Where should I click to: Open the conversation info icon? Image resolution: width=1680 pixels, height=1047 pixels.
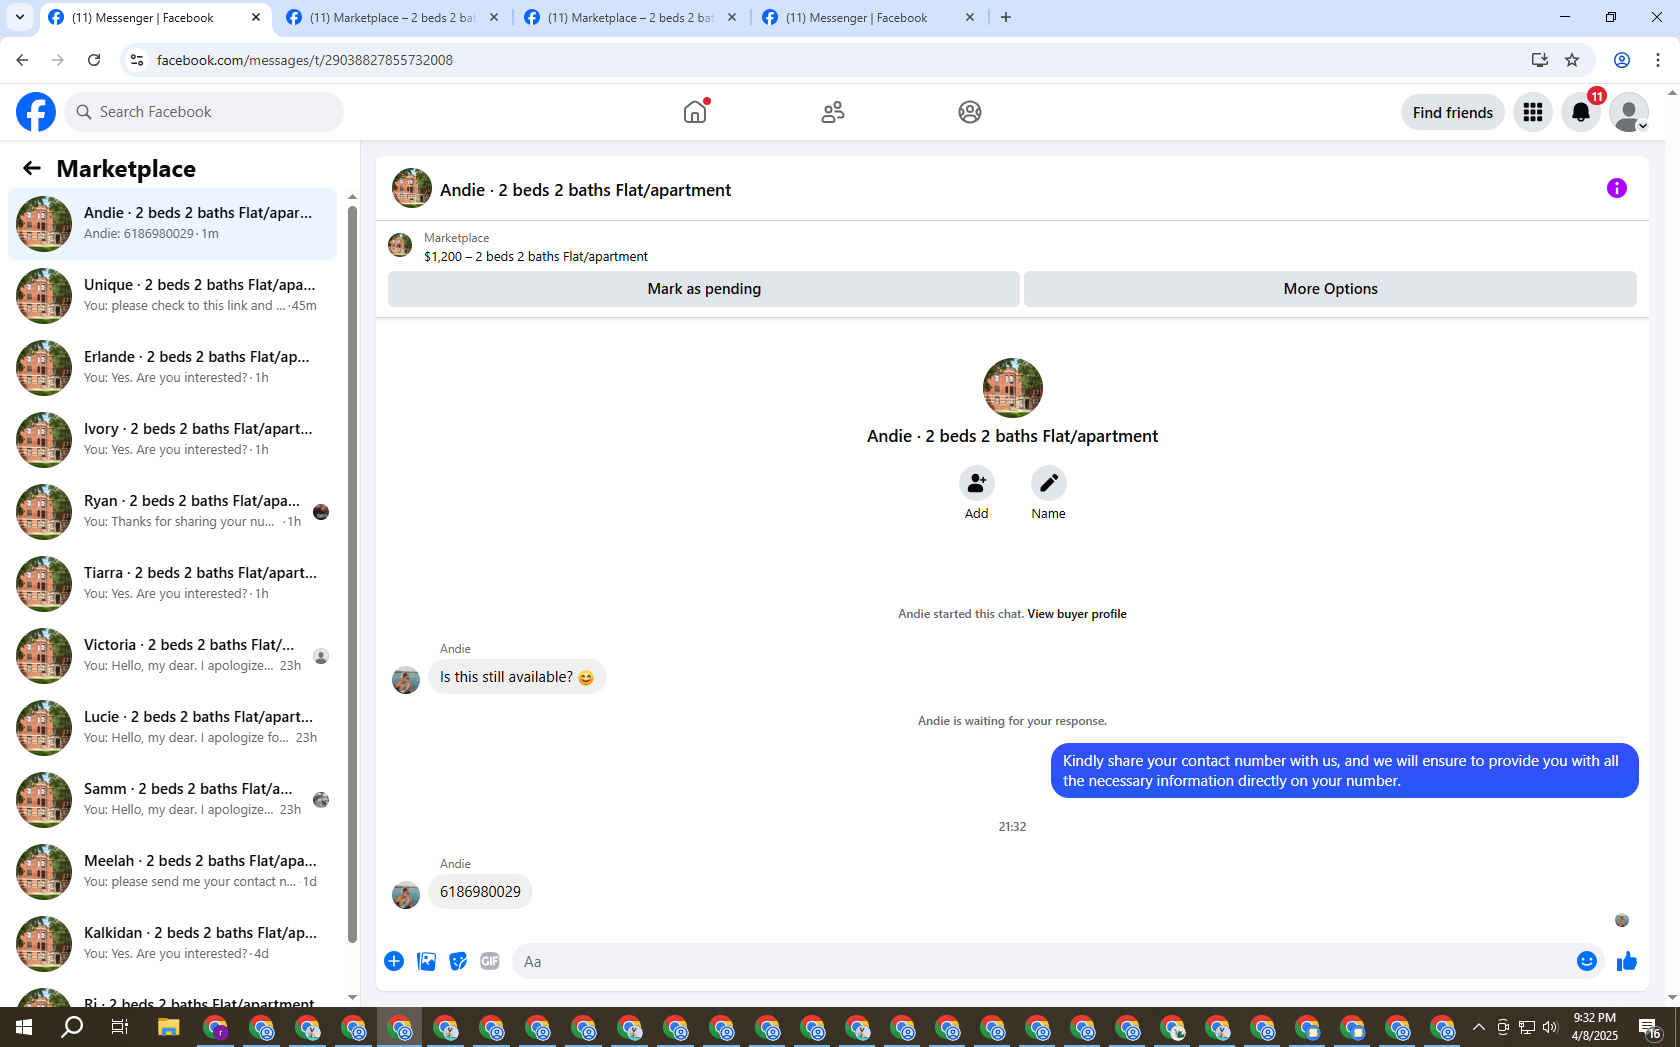tap(1617, 188)
